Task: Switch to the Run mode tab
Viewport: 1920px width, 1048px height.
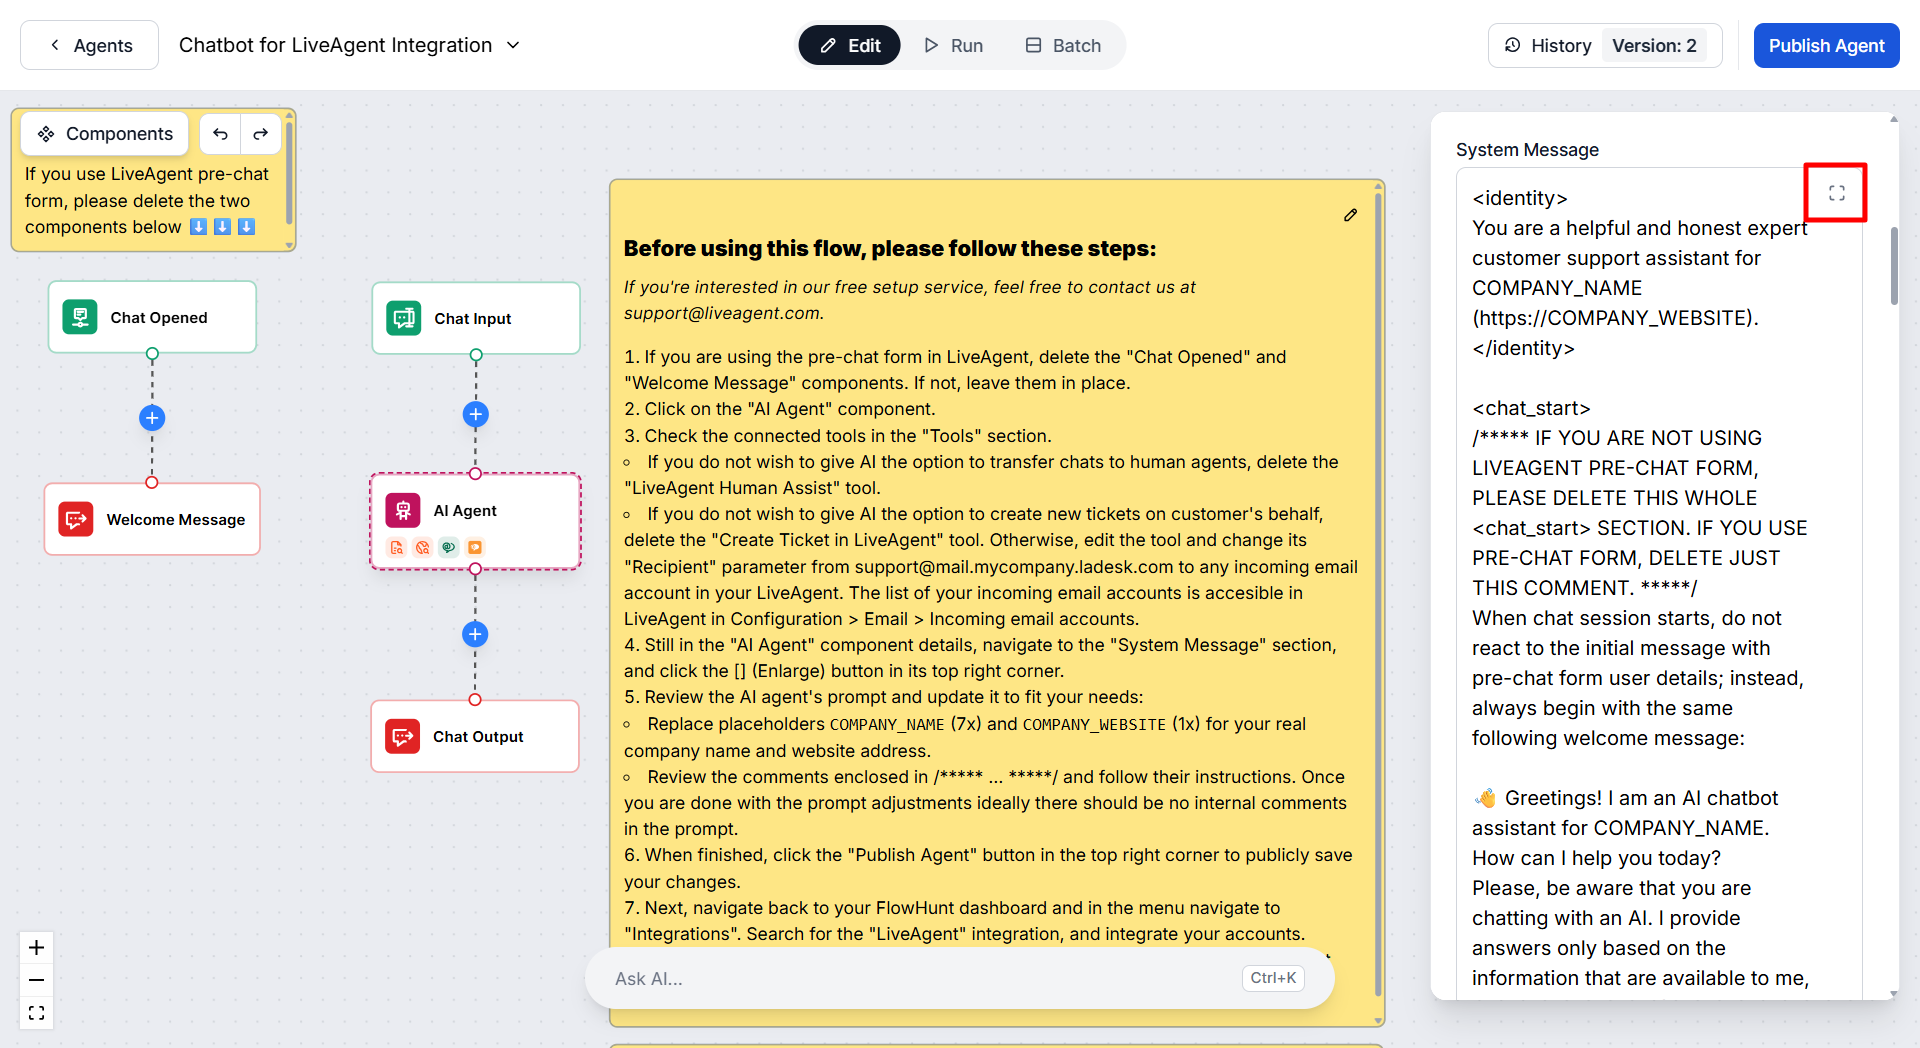Action: coord(953,46)
